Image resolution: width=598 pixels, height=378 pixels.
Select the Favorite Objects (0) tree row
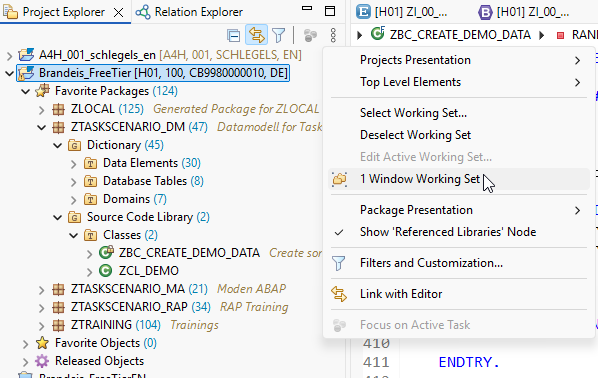pyautogui.click(x=106, y=343)
